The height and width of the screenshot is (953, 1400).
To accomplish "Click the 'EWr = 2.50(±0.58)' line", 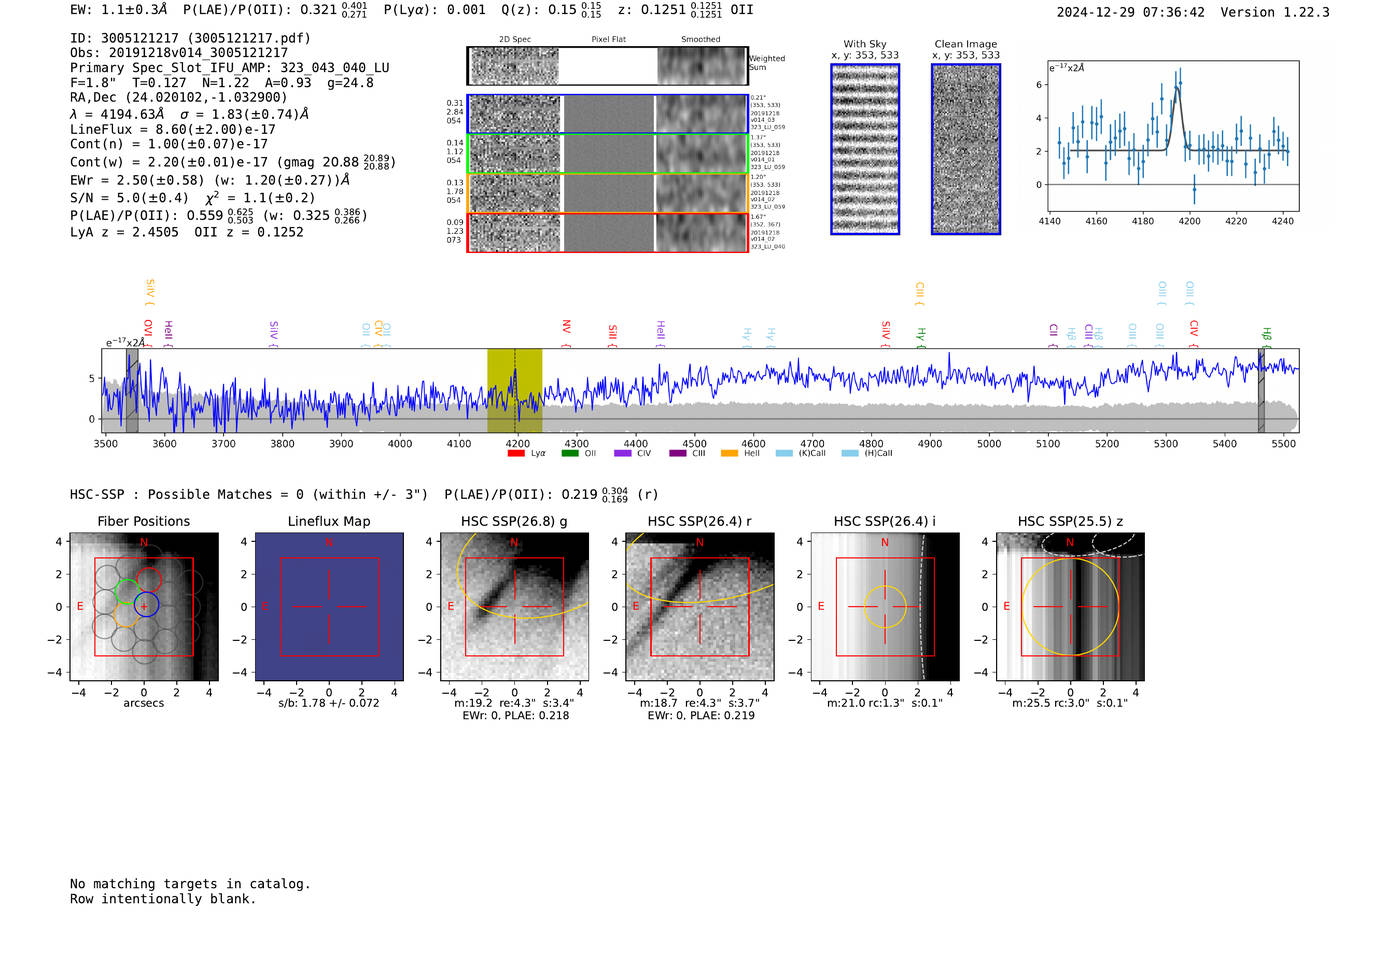I will [210, 180].
